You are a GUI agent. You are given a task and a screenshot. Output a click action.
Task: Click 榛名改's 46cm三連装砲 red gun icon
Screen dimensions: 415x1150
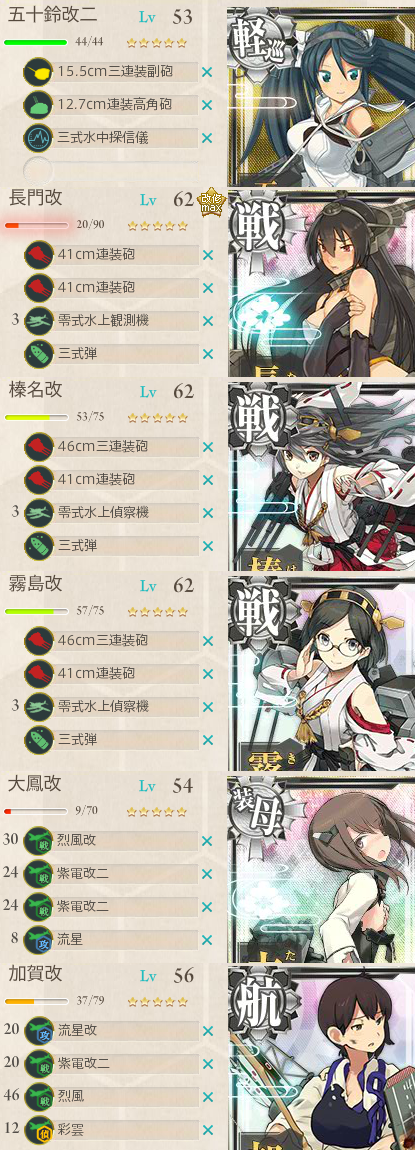pyautogui.click(x=38, y=447)
